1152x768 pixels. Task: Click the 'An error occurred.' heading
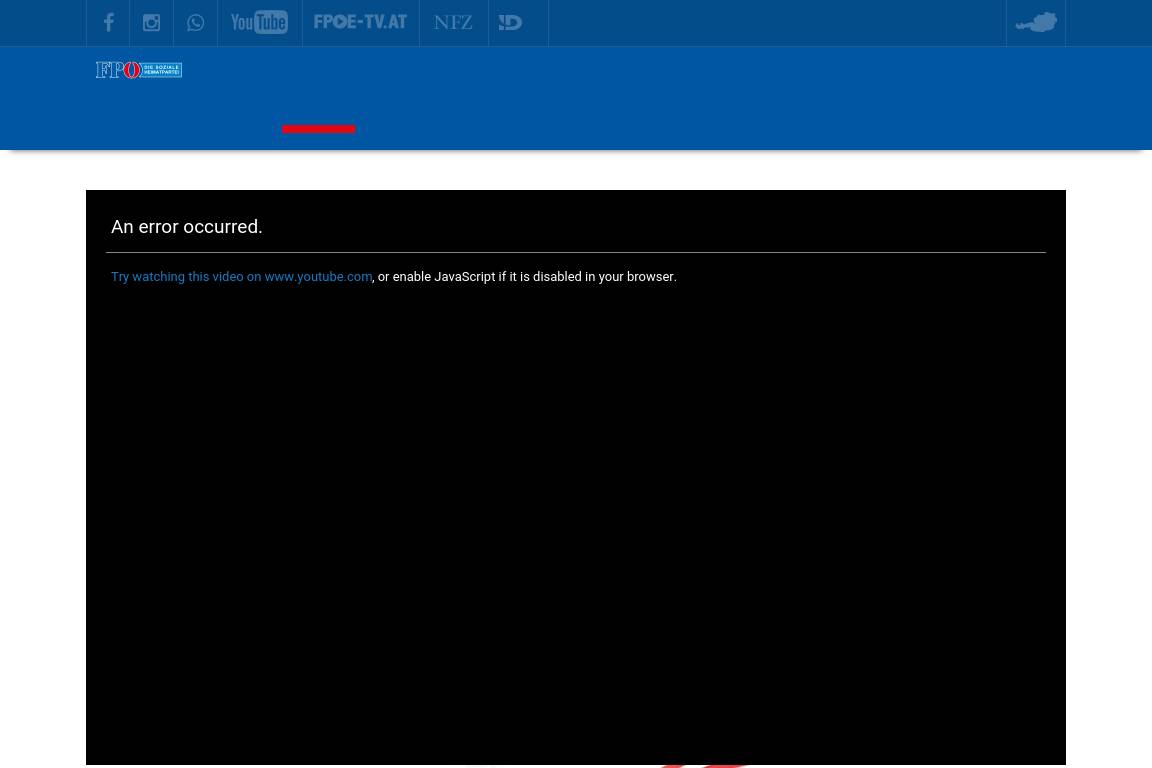click(187, 227)
